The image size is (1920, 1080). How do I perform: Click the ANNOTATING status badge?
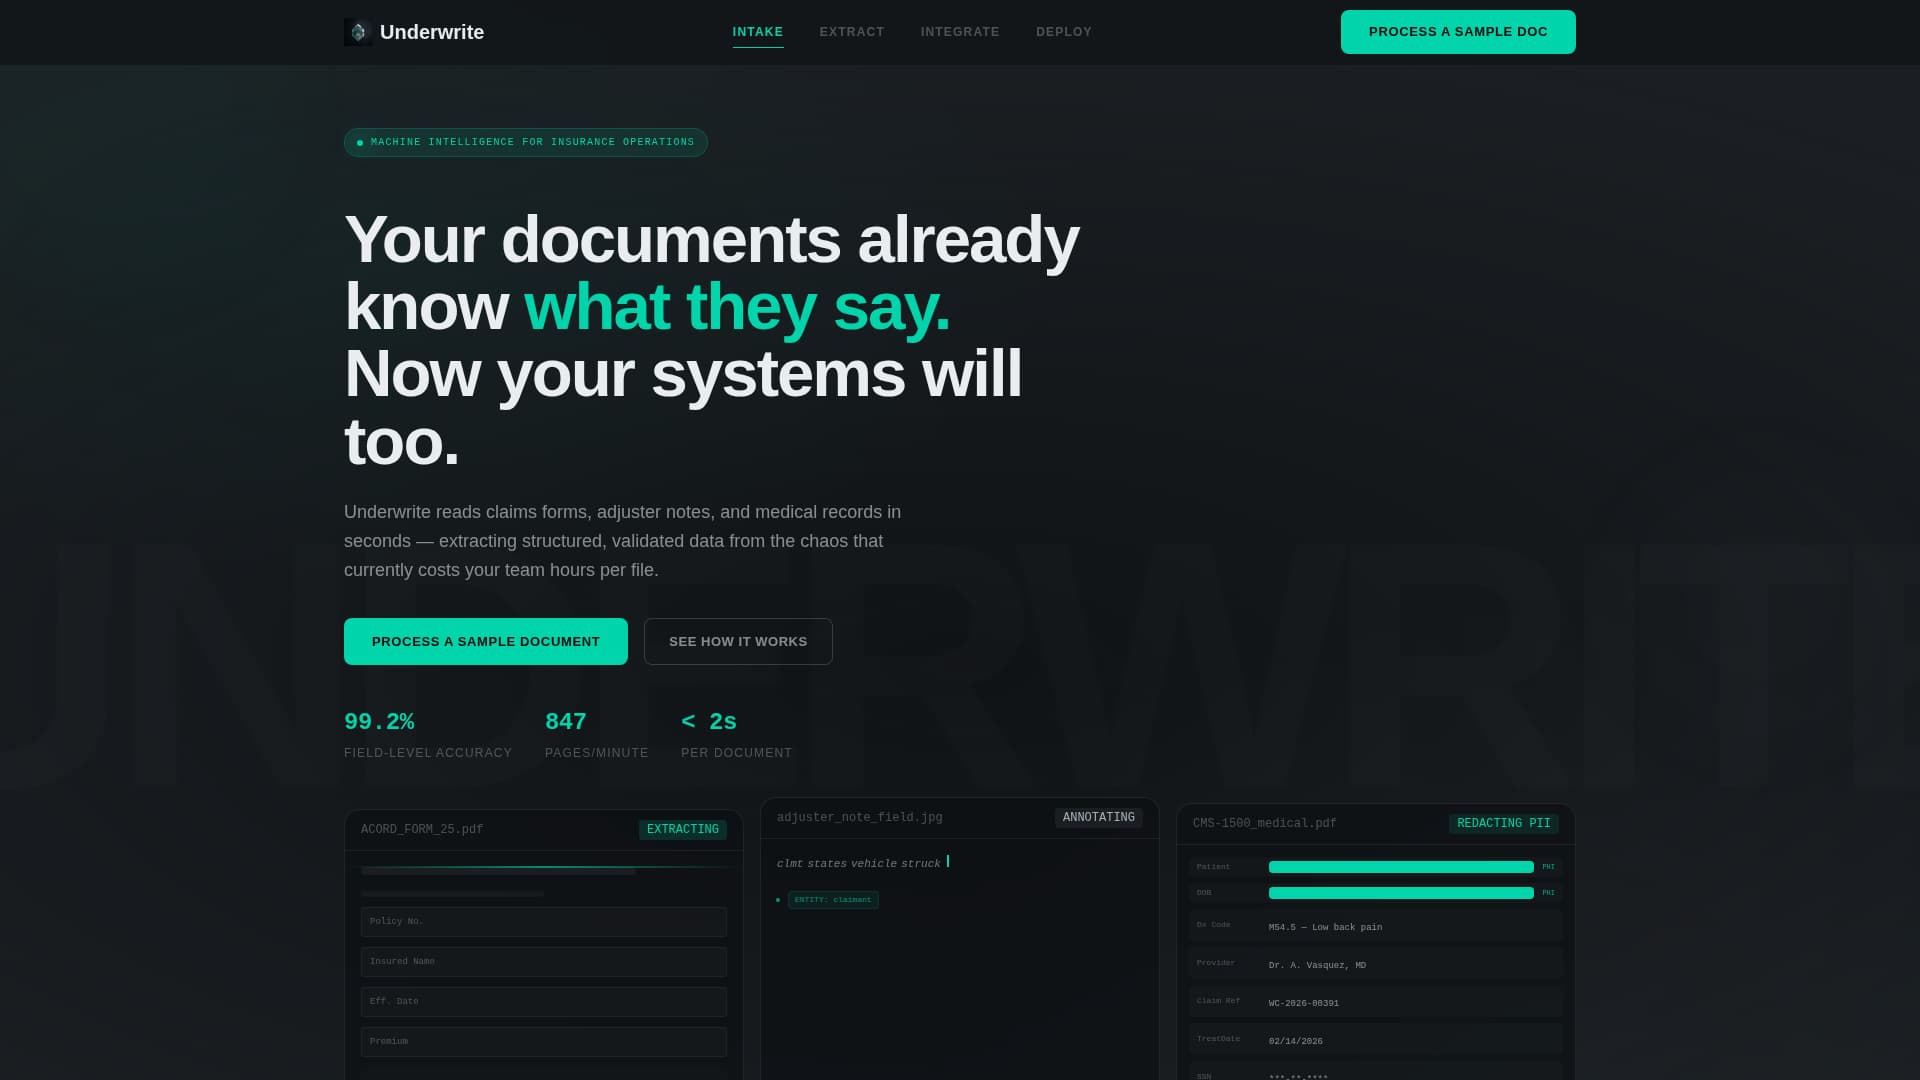click(1099, 817)
